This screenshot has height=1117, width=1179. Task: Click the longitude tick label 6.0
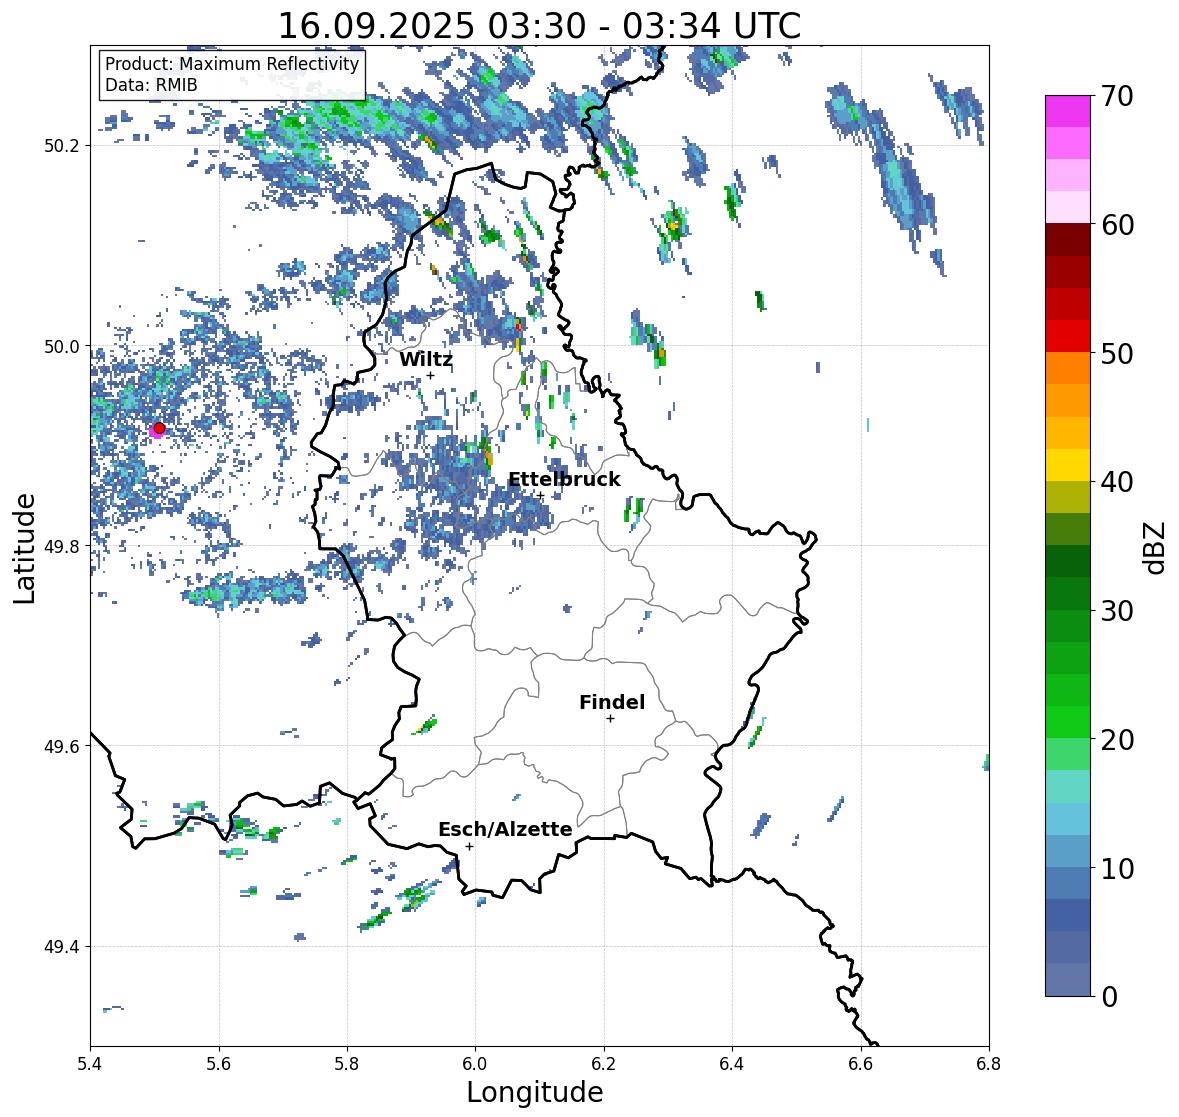point(475,1064)
